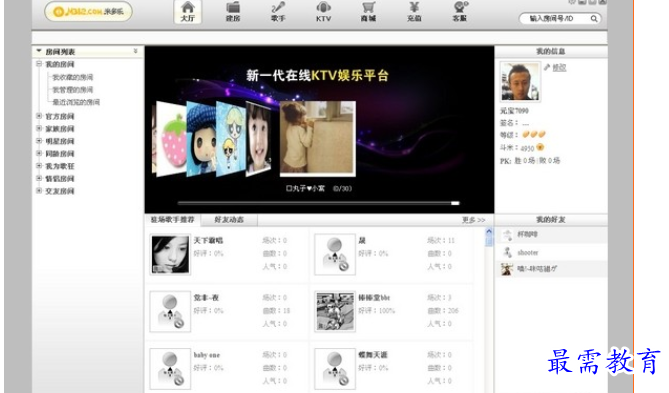This screenshot has width=669, height=393.
Task: Click friend name shooter
Action: pos(528,253)
